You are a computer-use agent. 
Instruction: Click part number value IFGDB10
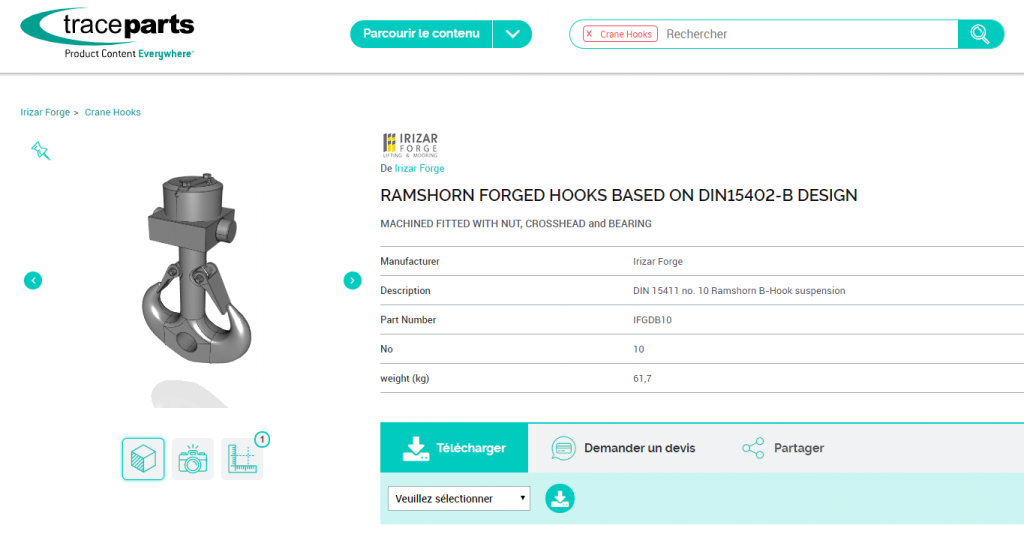point(652,320)
